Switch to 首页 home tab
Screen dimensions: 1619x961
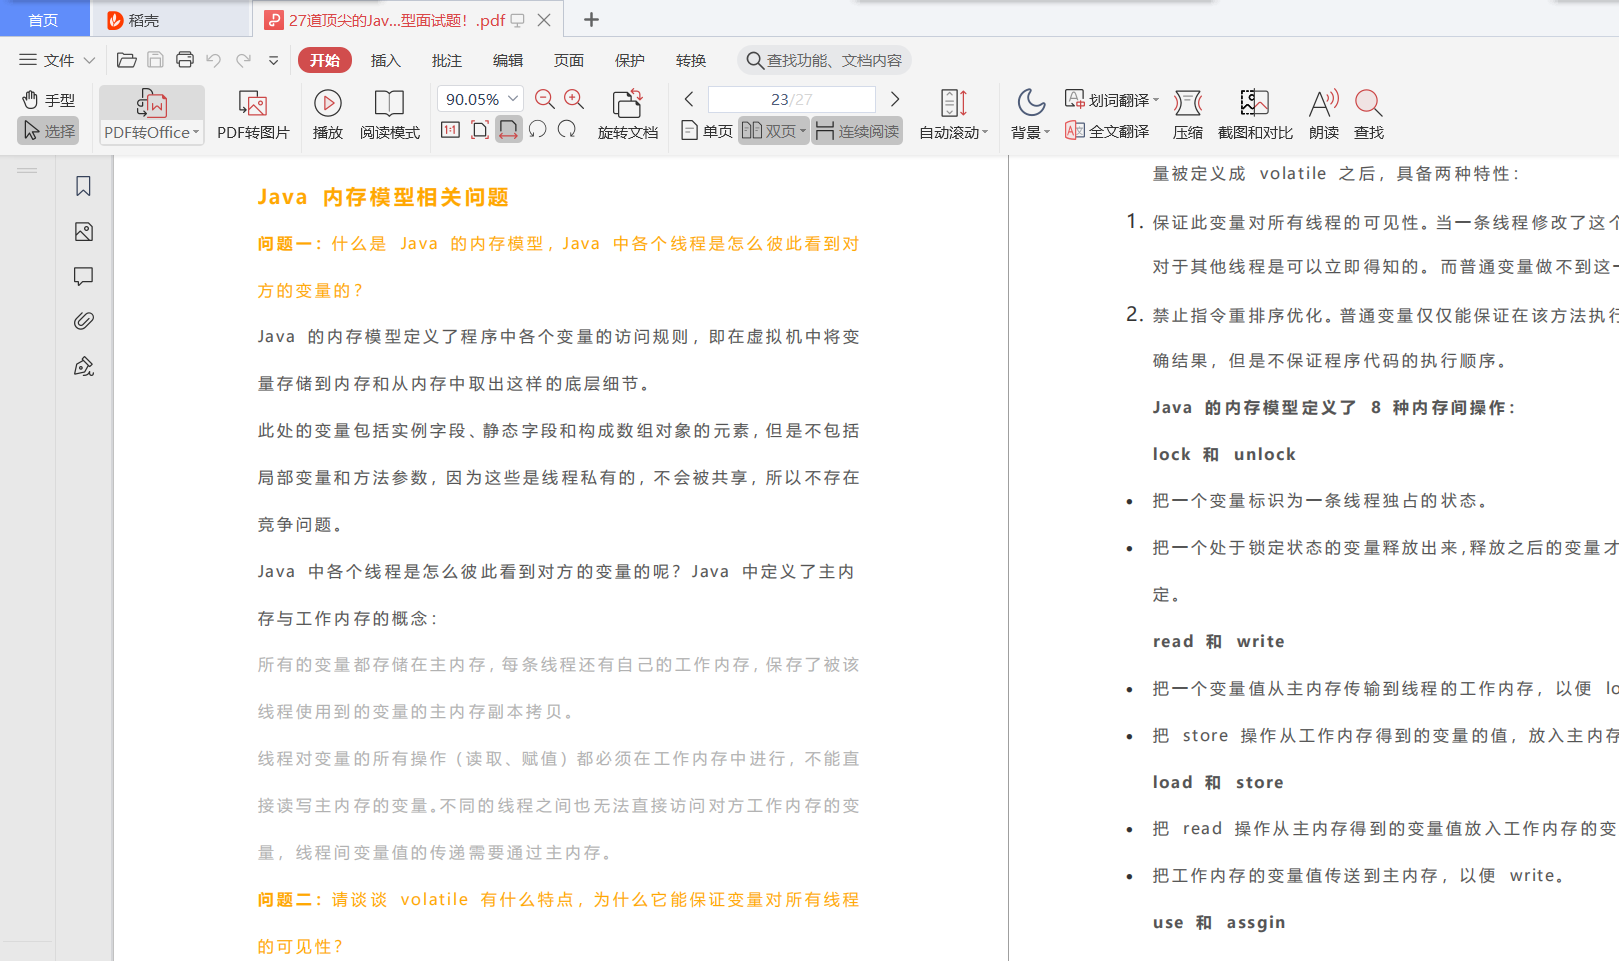click(x=44, y=20)
